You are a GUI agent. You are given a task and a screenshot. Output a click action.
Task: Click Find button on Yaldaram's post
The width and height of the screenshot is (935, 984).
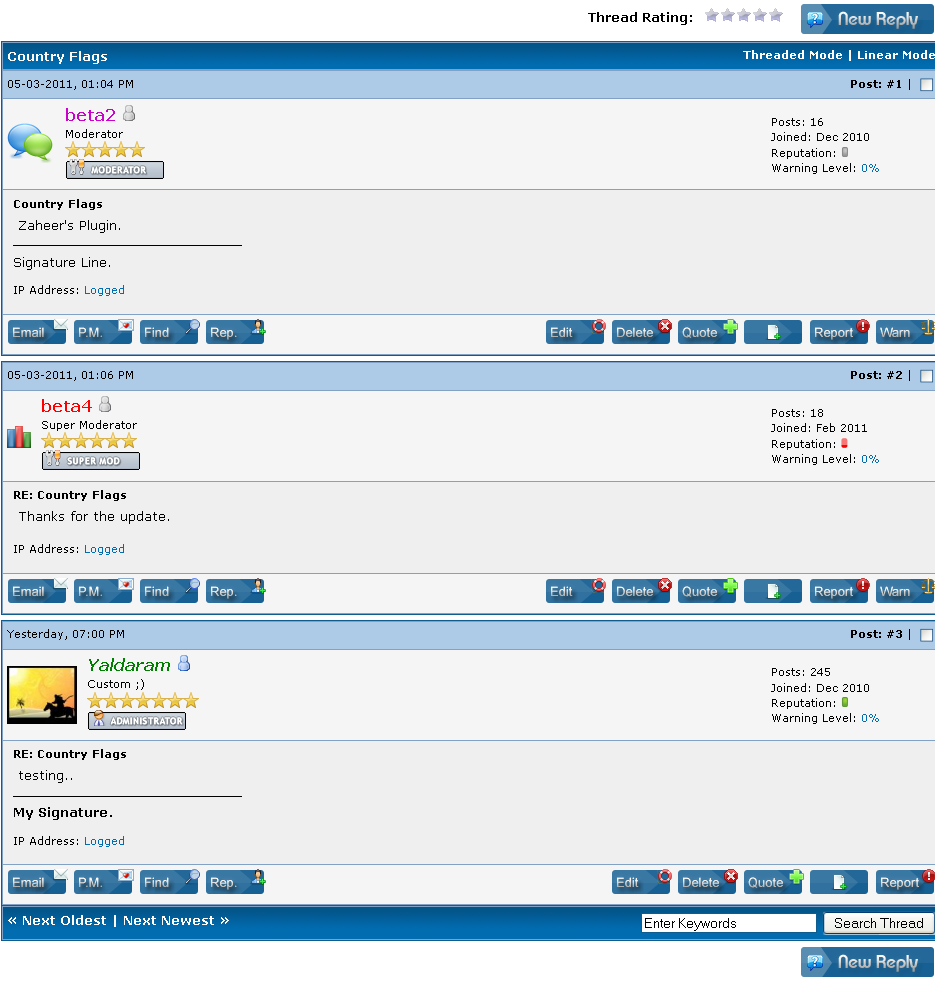(169, 882)
